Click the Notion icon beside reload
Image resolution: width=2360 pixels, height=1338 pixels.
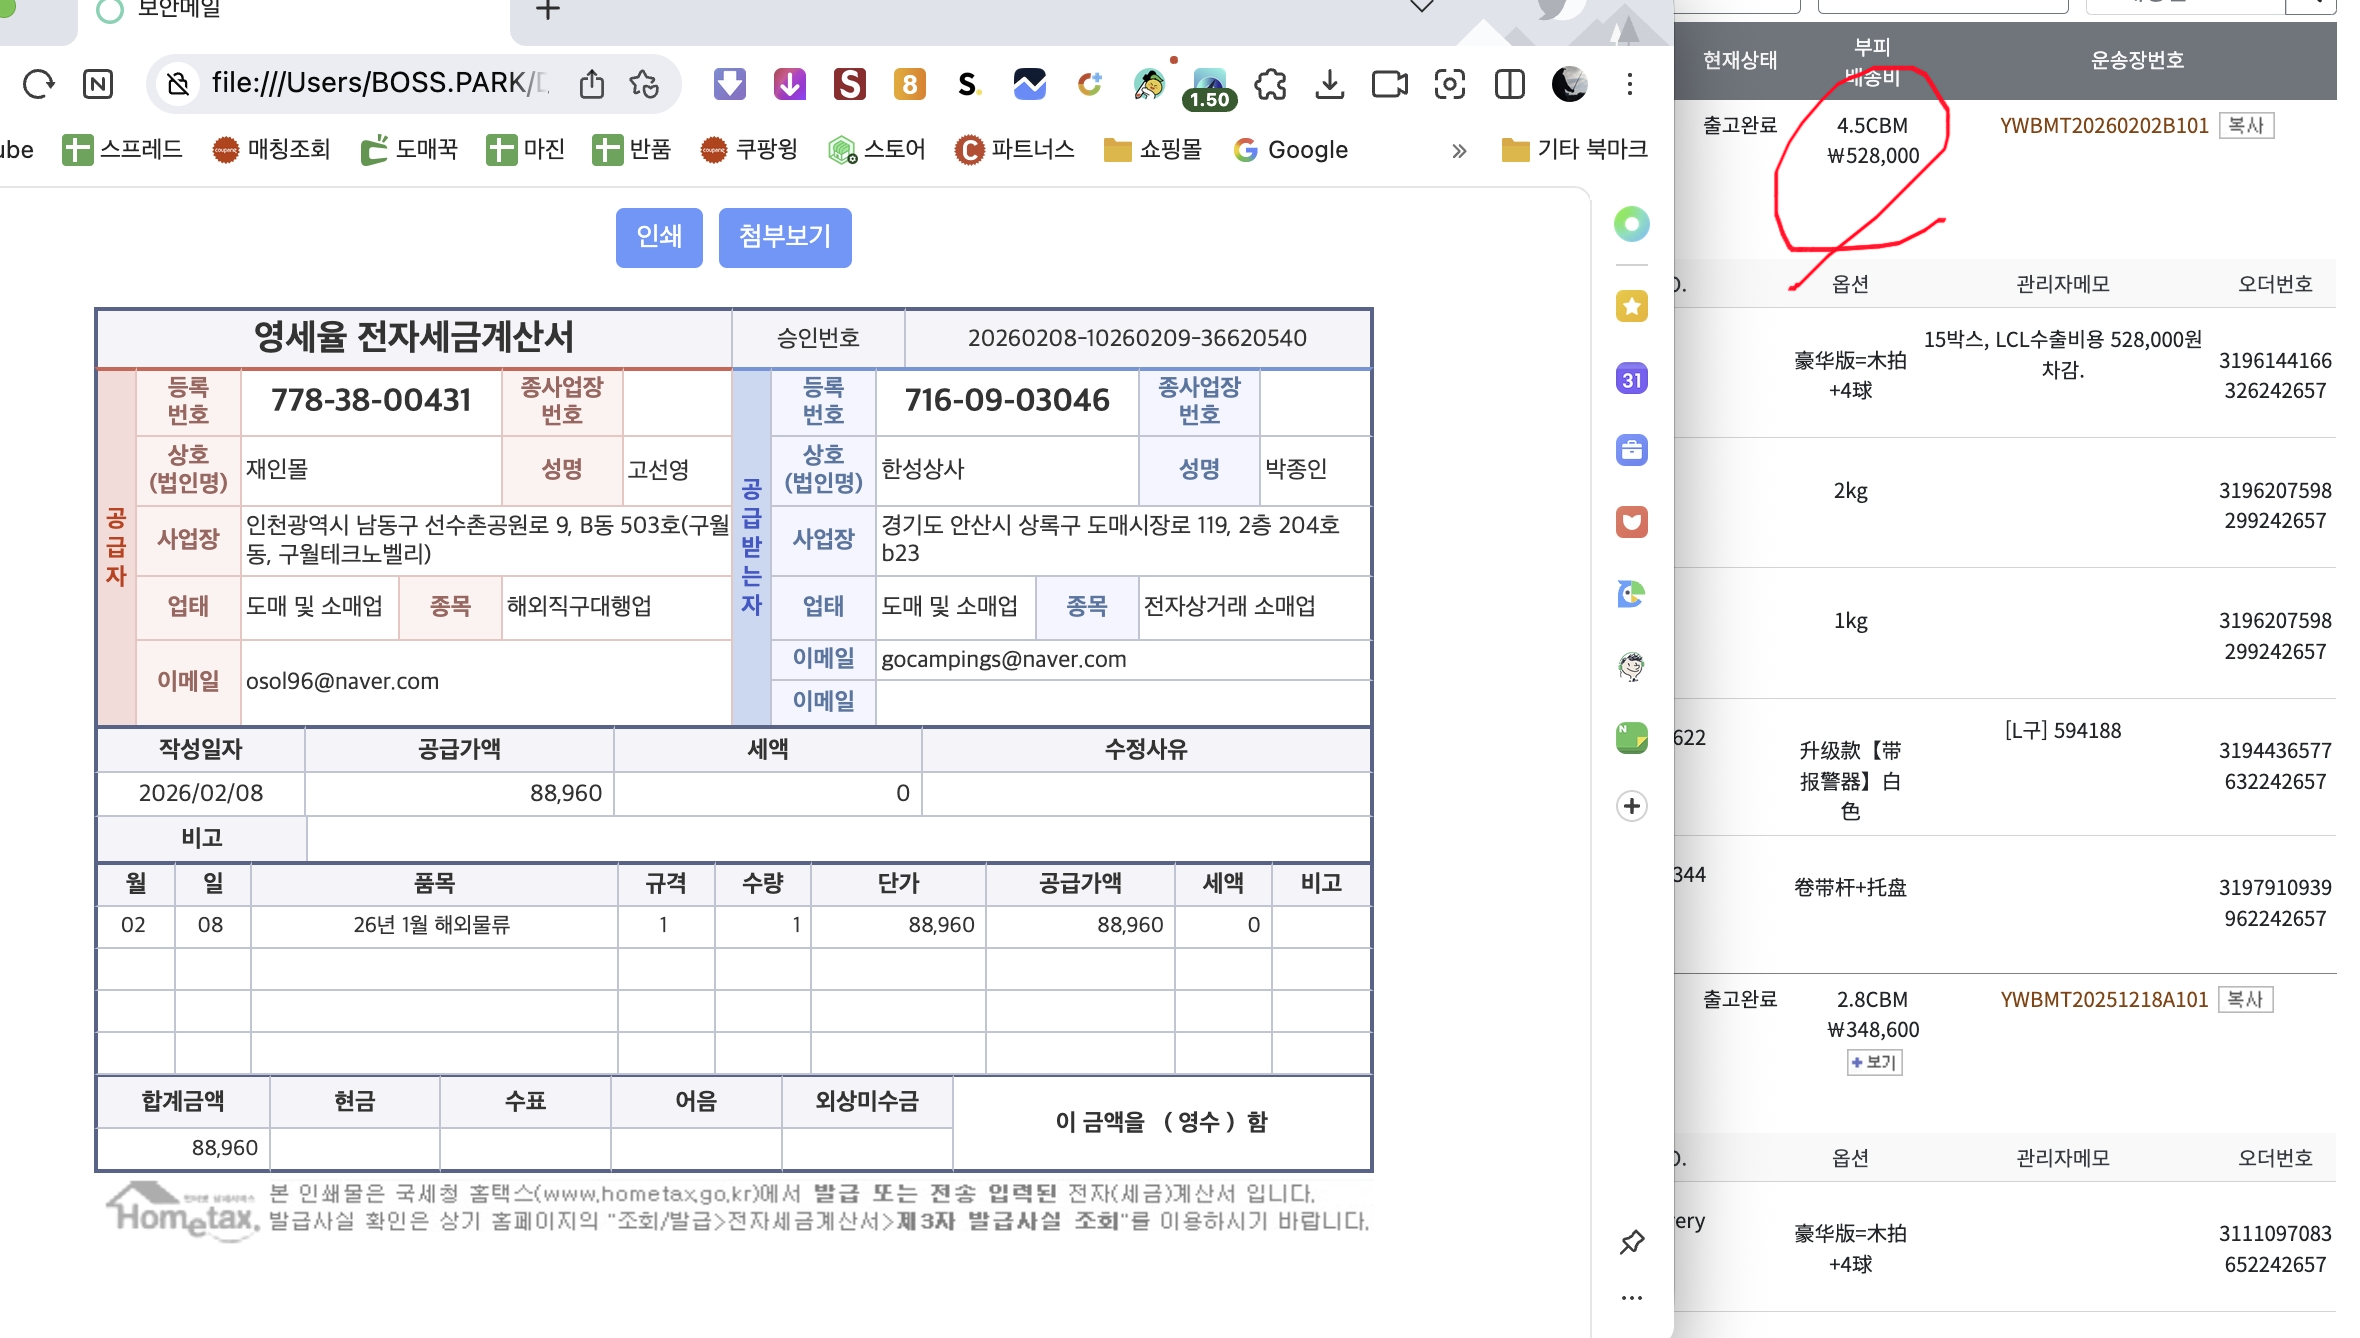click(x=98, y=84)
